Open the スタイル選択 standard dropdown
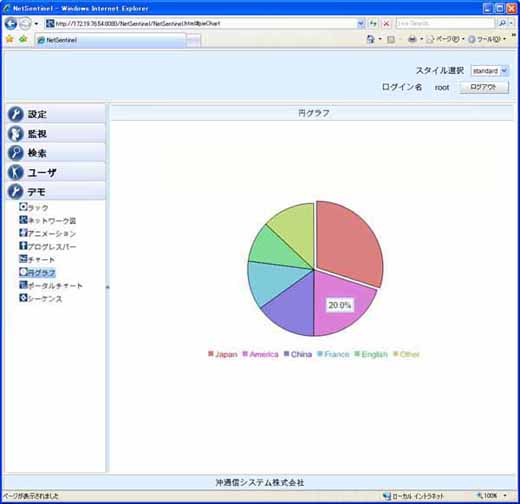This screenshot has height=504, width=520. tap(490, 71)
